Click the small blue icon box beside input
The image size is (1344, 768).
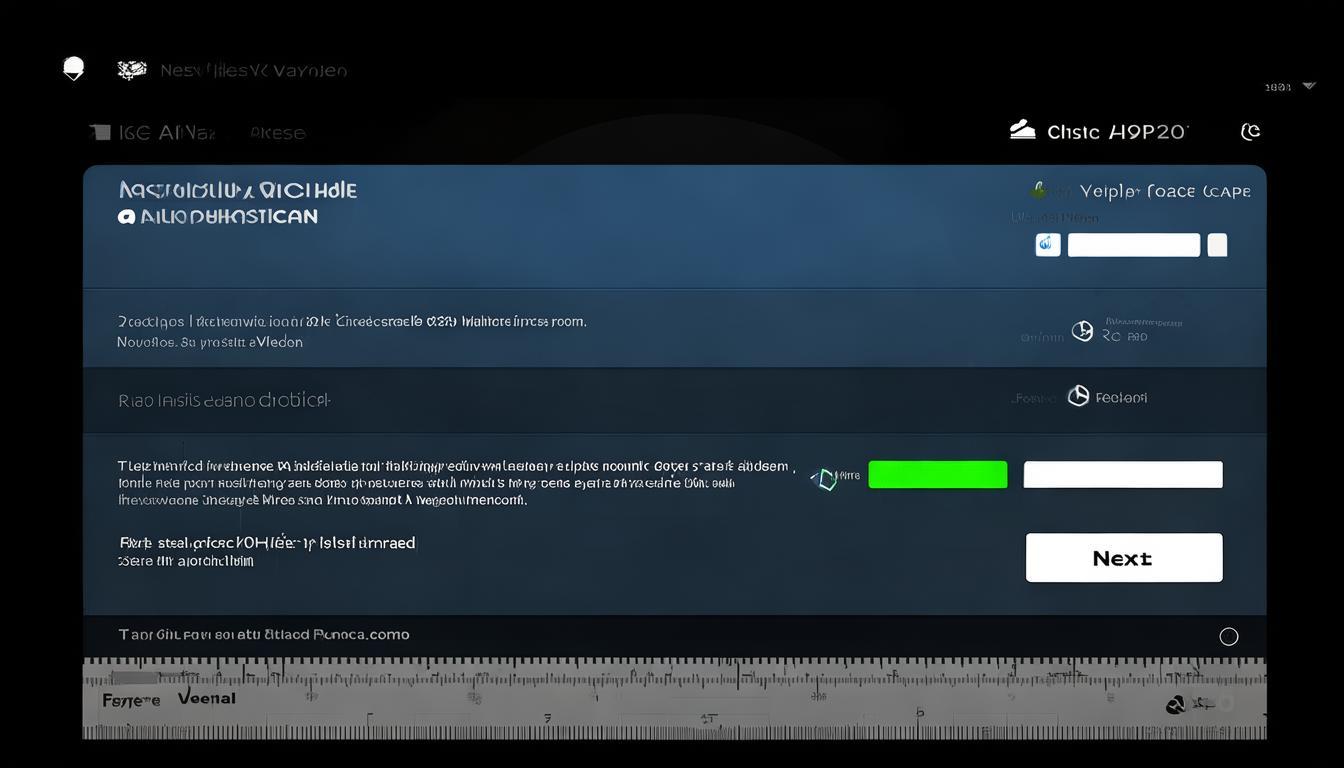1047,245
